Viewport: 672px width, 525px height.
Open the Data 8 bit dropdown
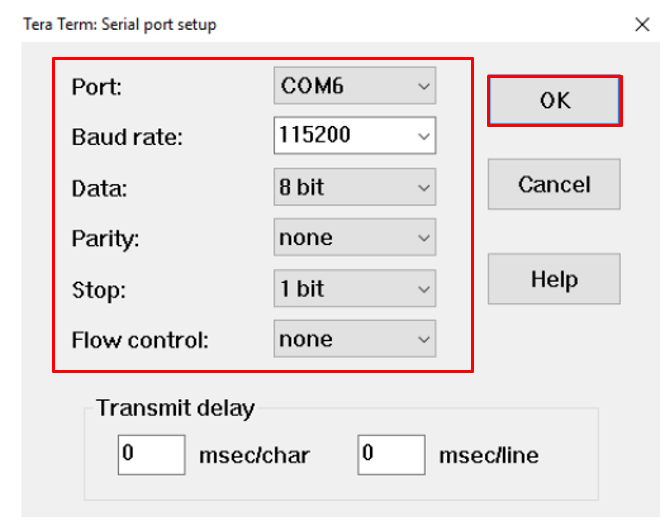pyautogui.click(x=355, y=187)
